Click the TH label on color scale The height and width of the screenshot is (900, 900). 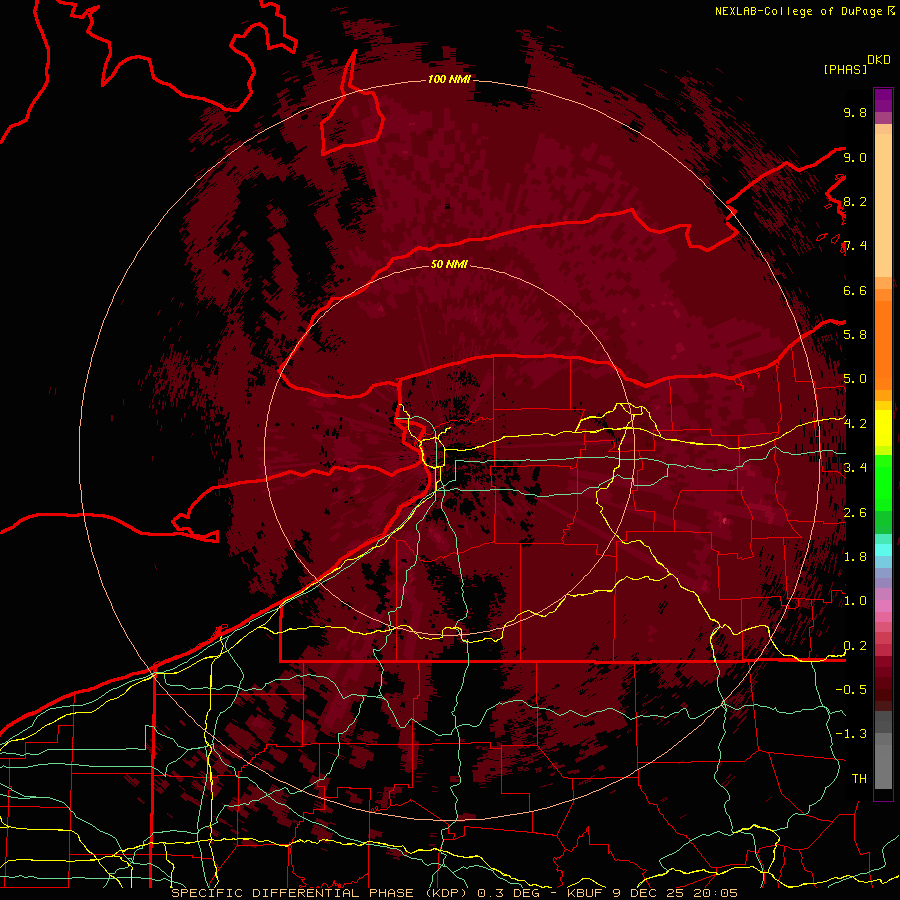click(859, 778)
